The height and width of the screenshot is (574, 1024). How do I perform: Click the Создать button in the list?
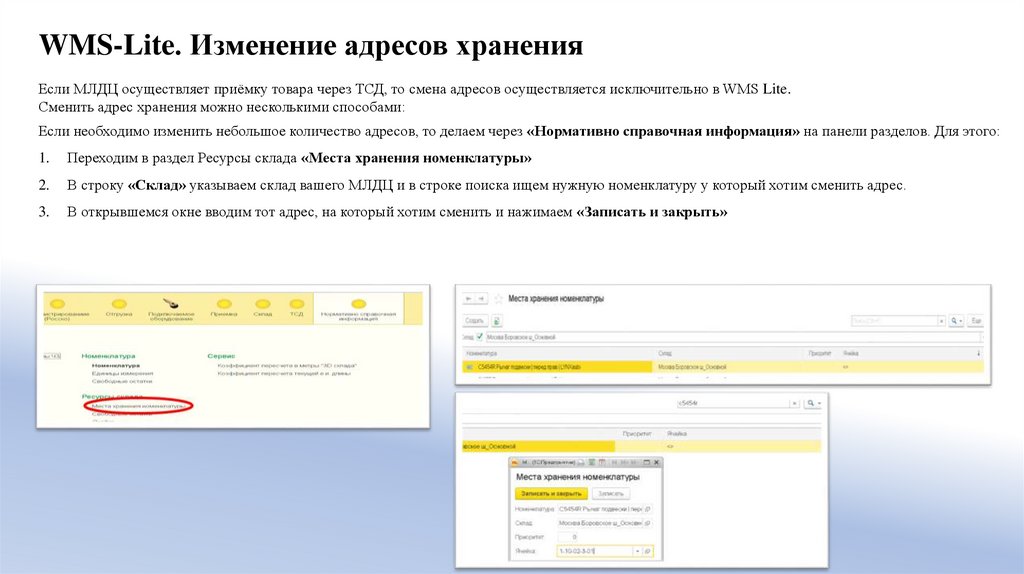475,321
